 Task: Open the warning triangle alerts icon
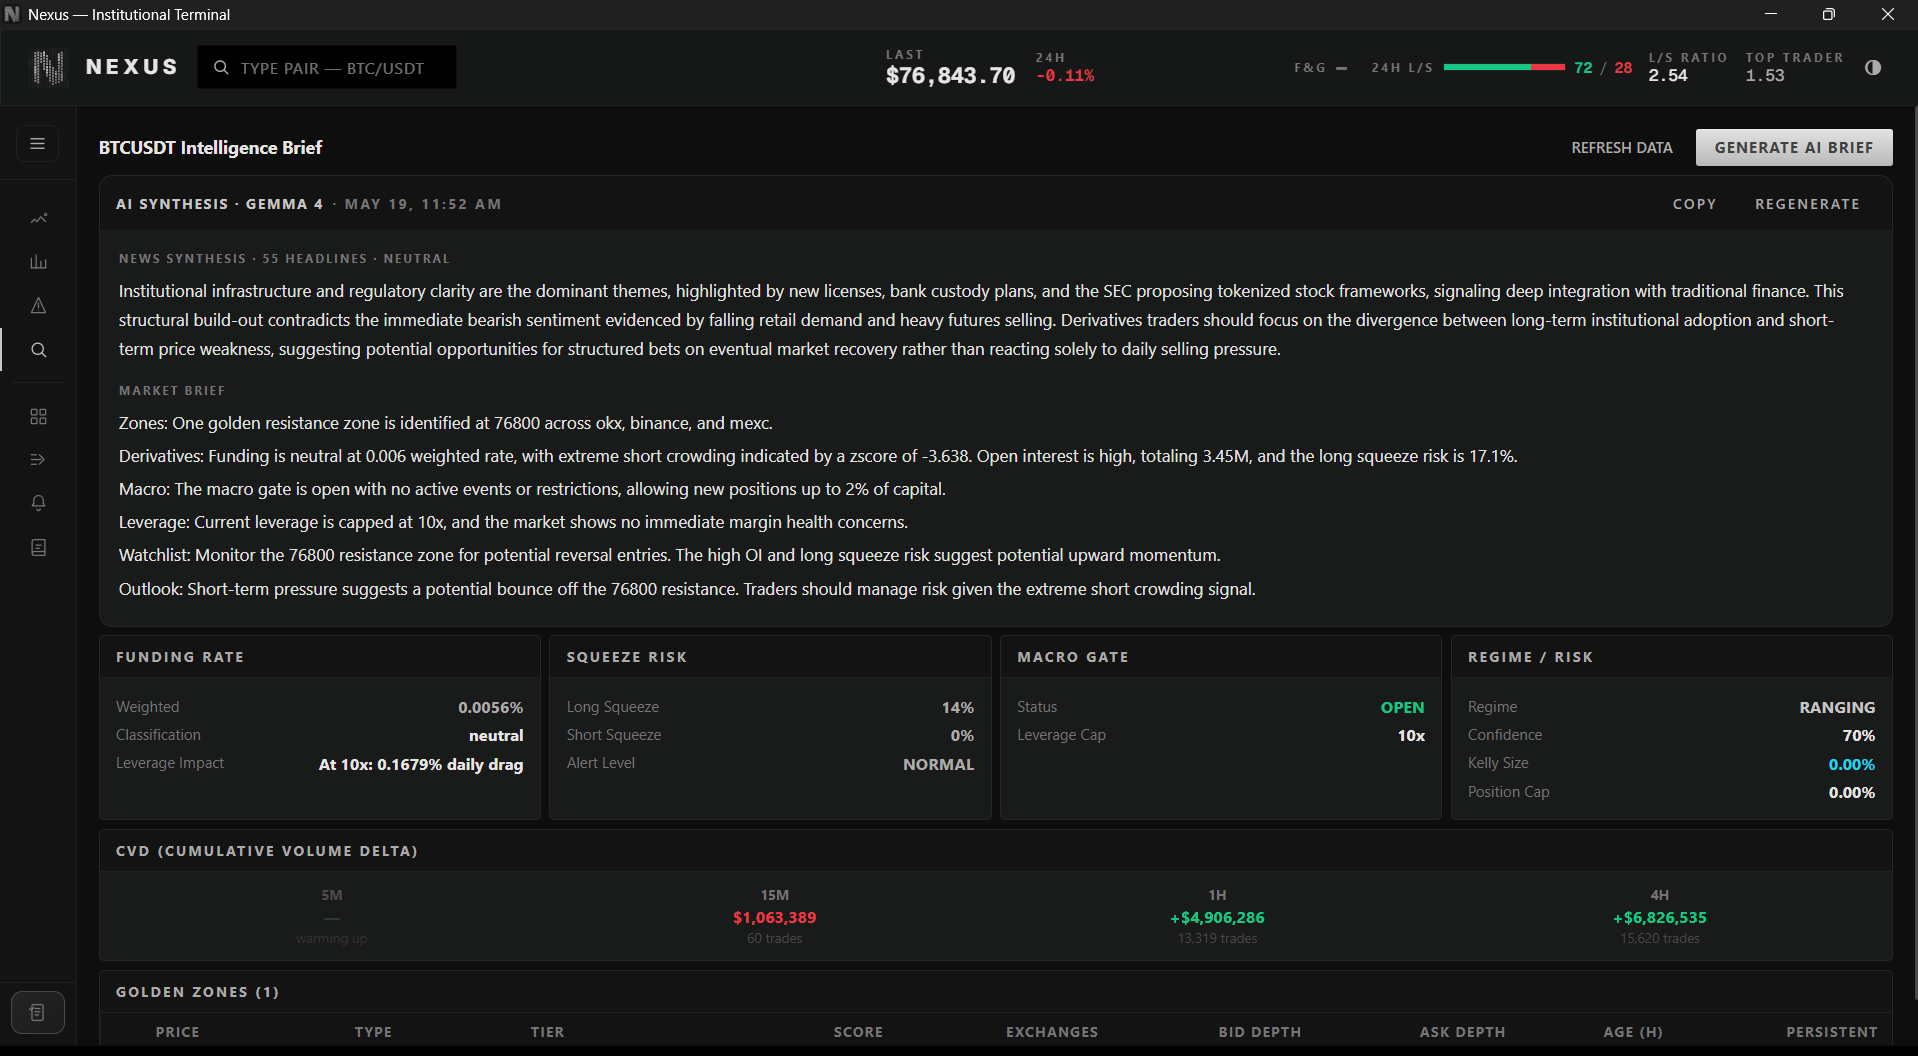(38, 306)
